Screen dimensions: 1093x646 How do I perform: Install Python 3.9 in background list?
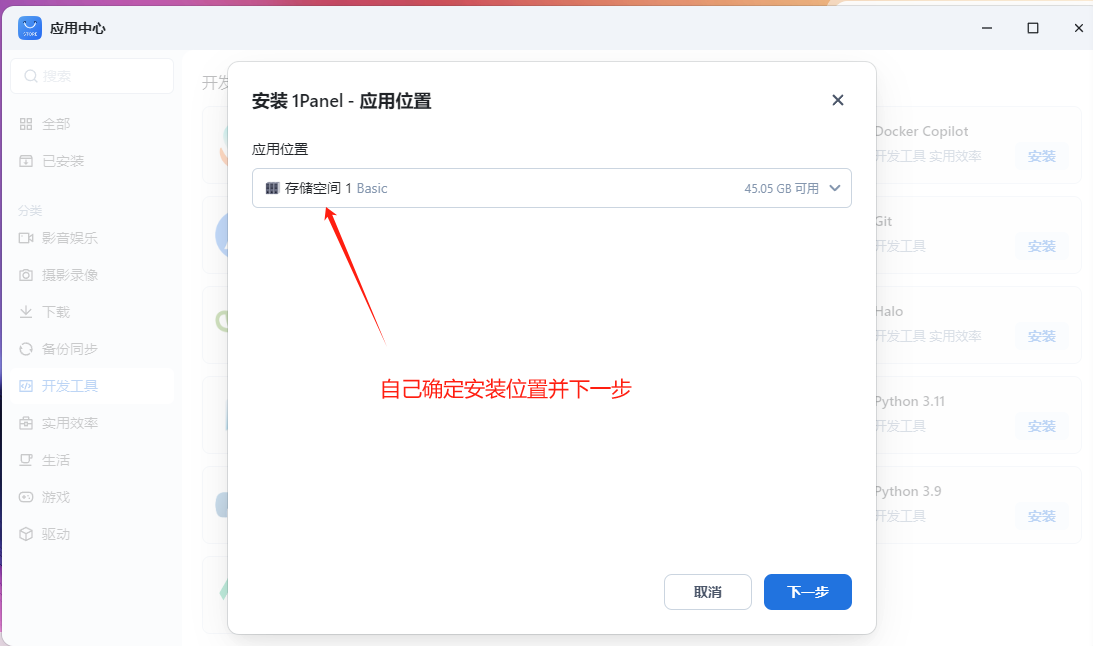(1041, 516)
